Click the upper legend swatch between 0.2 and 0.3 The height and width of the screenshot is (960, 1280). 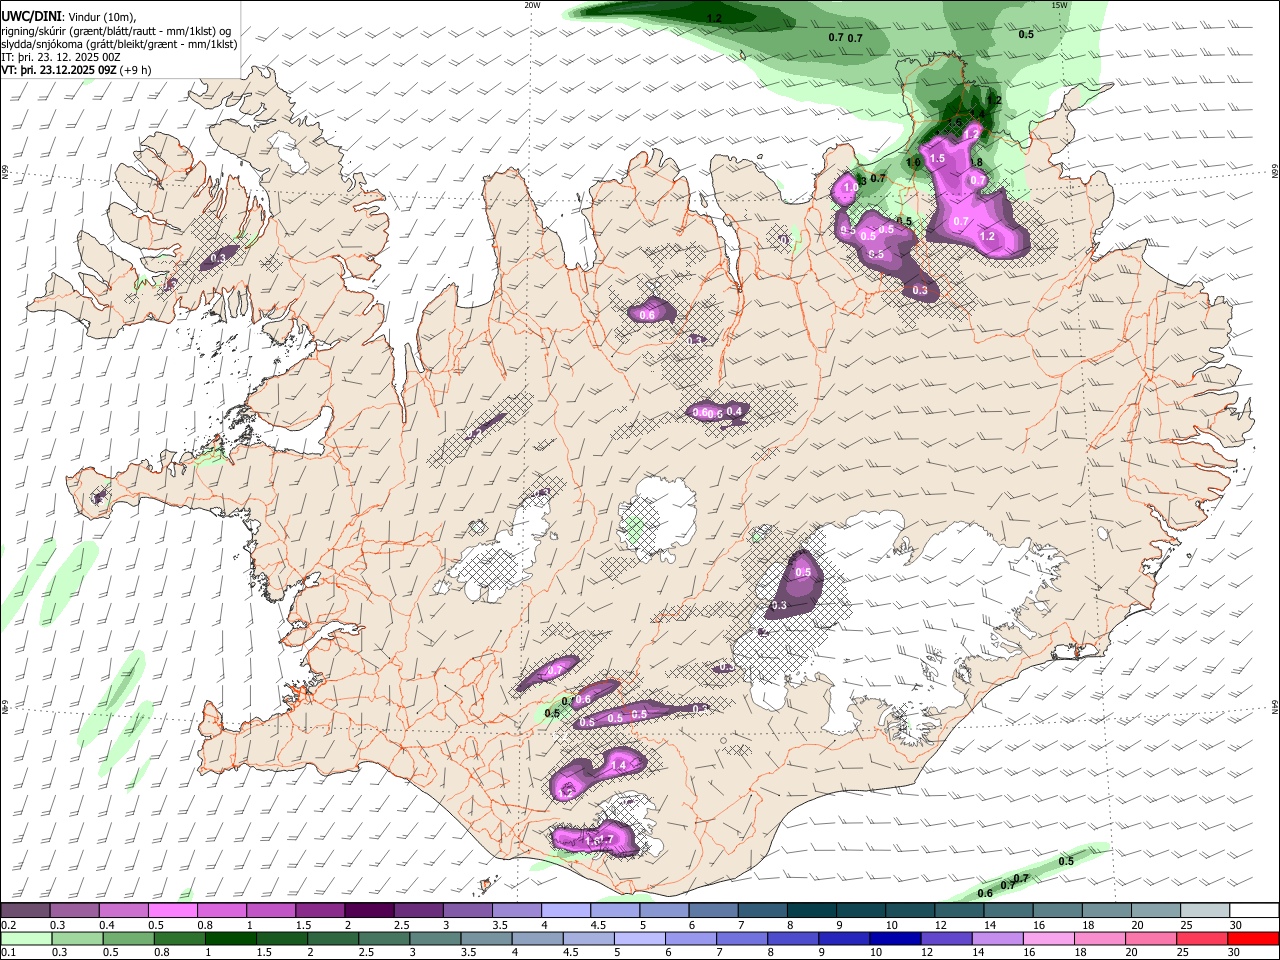[x=25, y=910]
